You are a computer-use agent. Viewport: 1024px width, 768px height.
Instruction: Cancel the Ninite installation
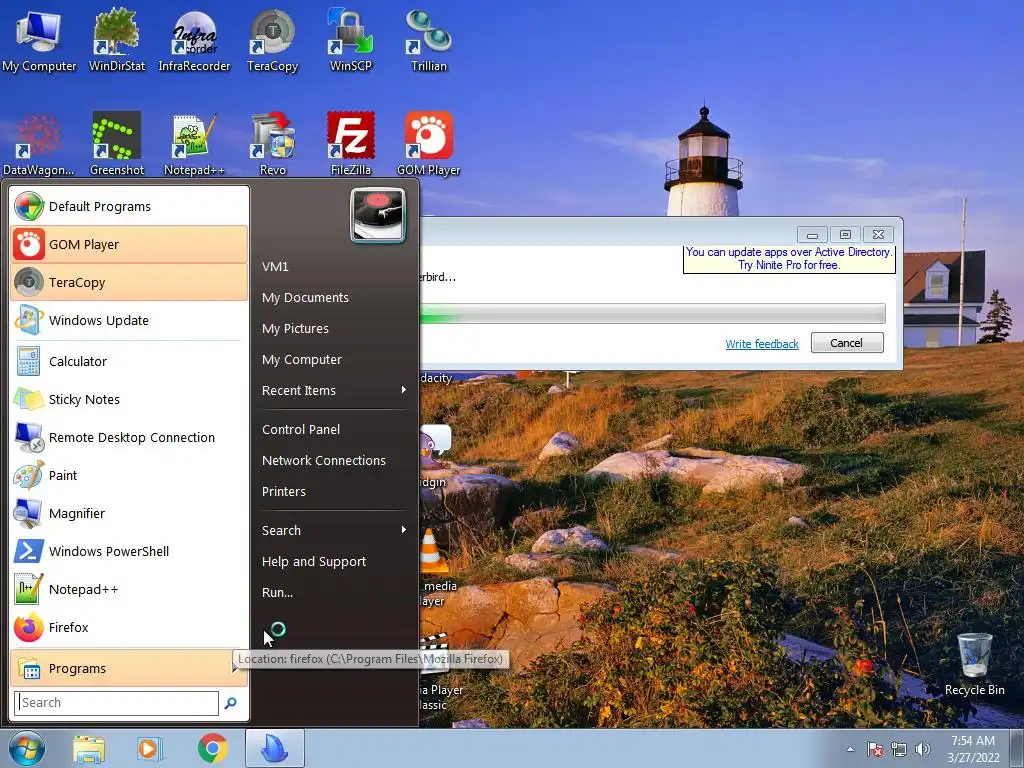pos(846,343)
